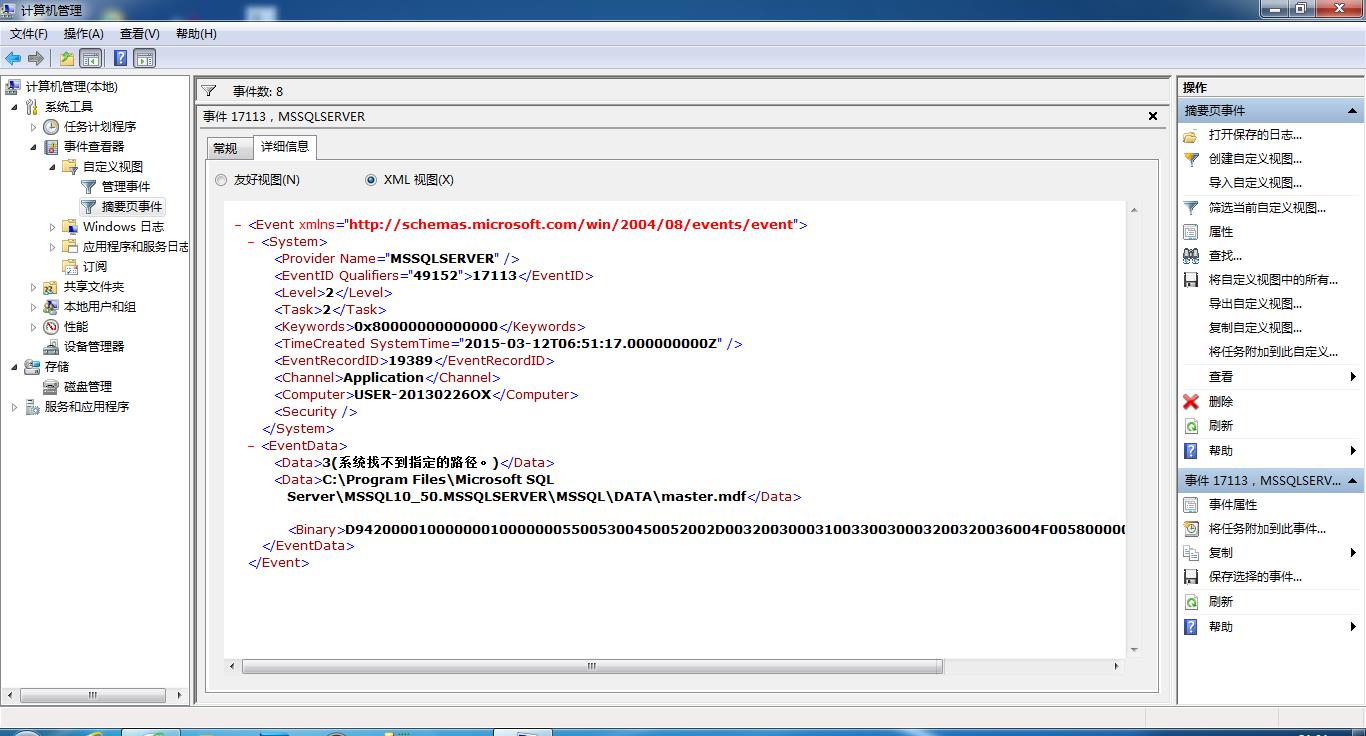The height and width of the screenshot is (736, 1366).
Task: Select 任务计划程序 in the tree
Action: pyautogui.click(x=100, y=127)
